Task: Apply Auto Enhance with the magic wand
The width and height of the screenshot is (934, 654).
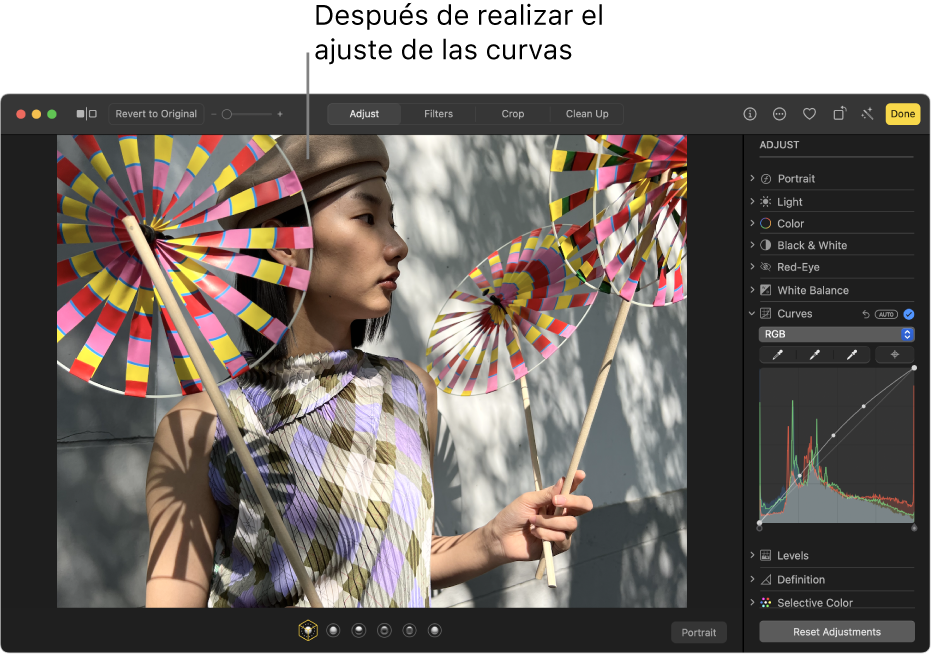Action: (x=866, y=114)
